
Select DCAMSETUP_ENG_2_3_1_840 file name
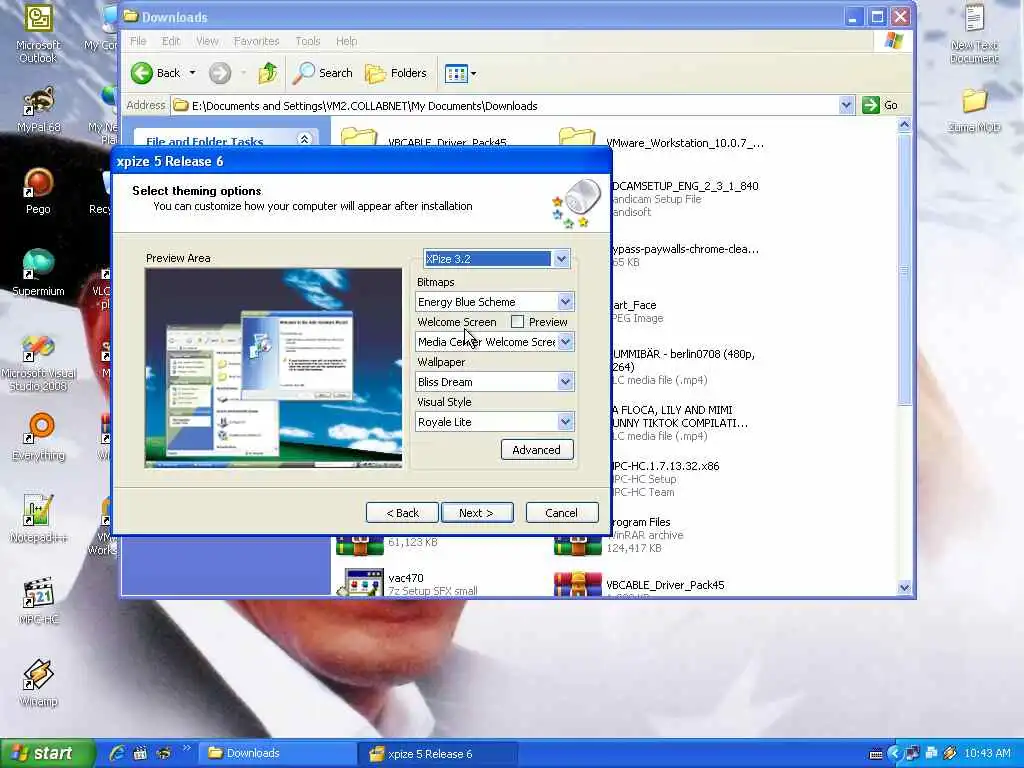[686, 185]
